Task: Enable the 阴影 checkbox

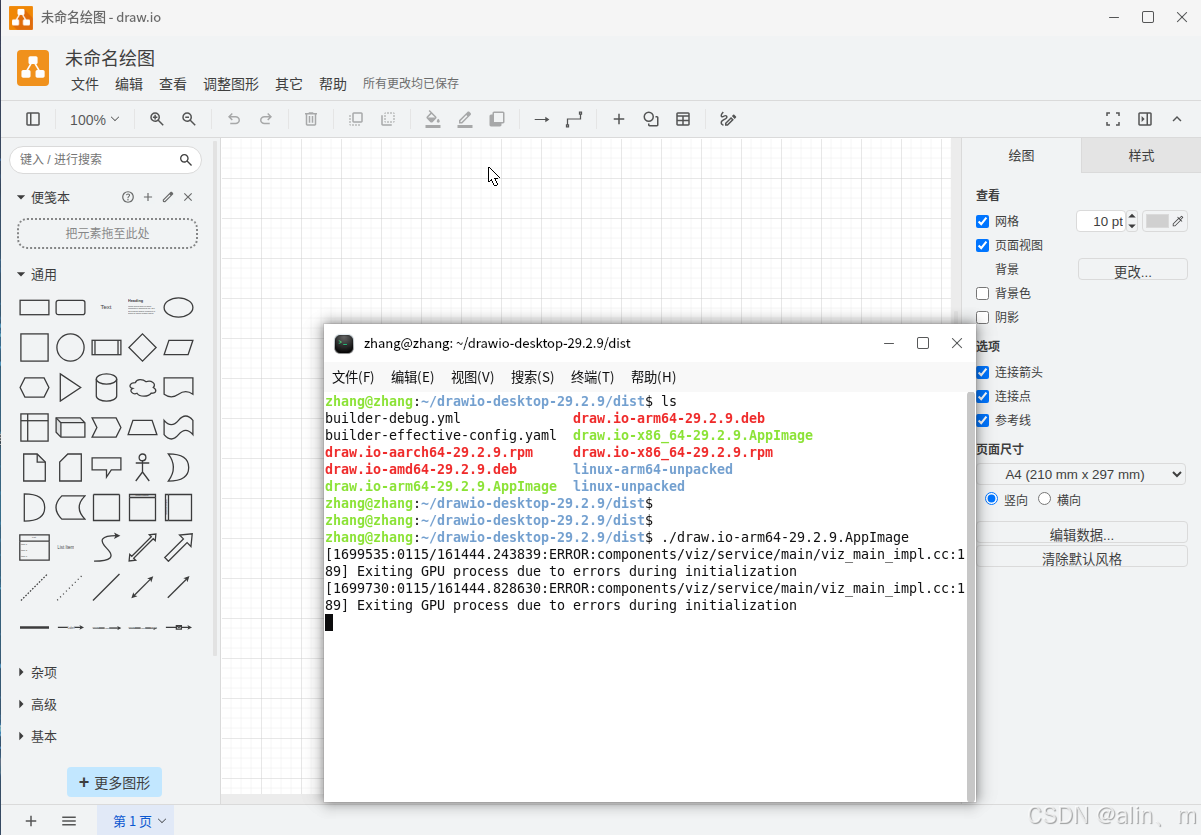Action: tap(983, 317)
